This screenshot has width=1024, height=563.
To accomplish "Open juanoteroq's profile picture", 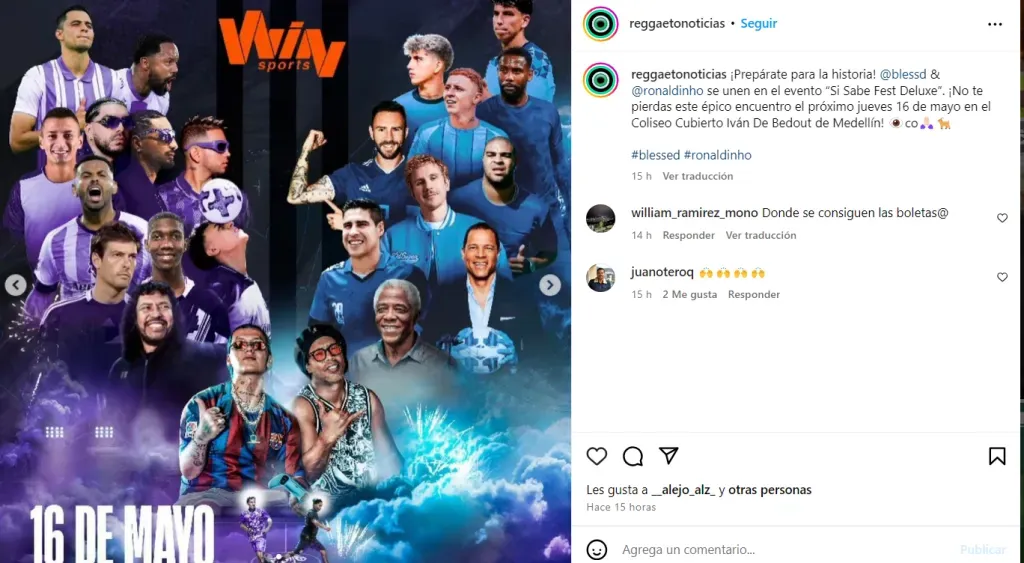I will pyautogui.click(x=601, y=278).
